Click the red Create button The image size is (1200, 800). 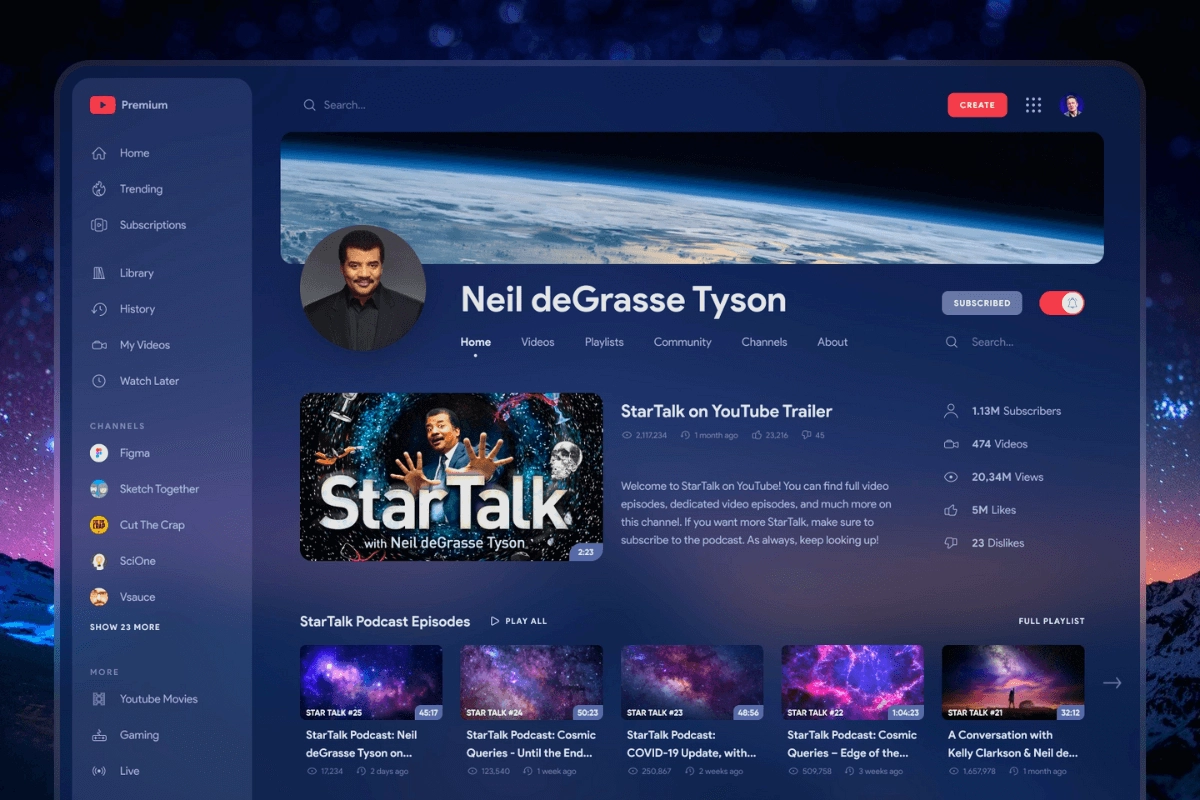pos(977,105)
